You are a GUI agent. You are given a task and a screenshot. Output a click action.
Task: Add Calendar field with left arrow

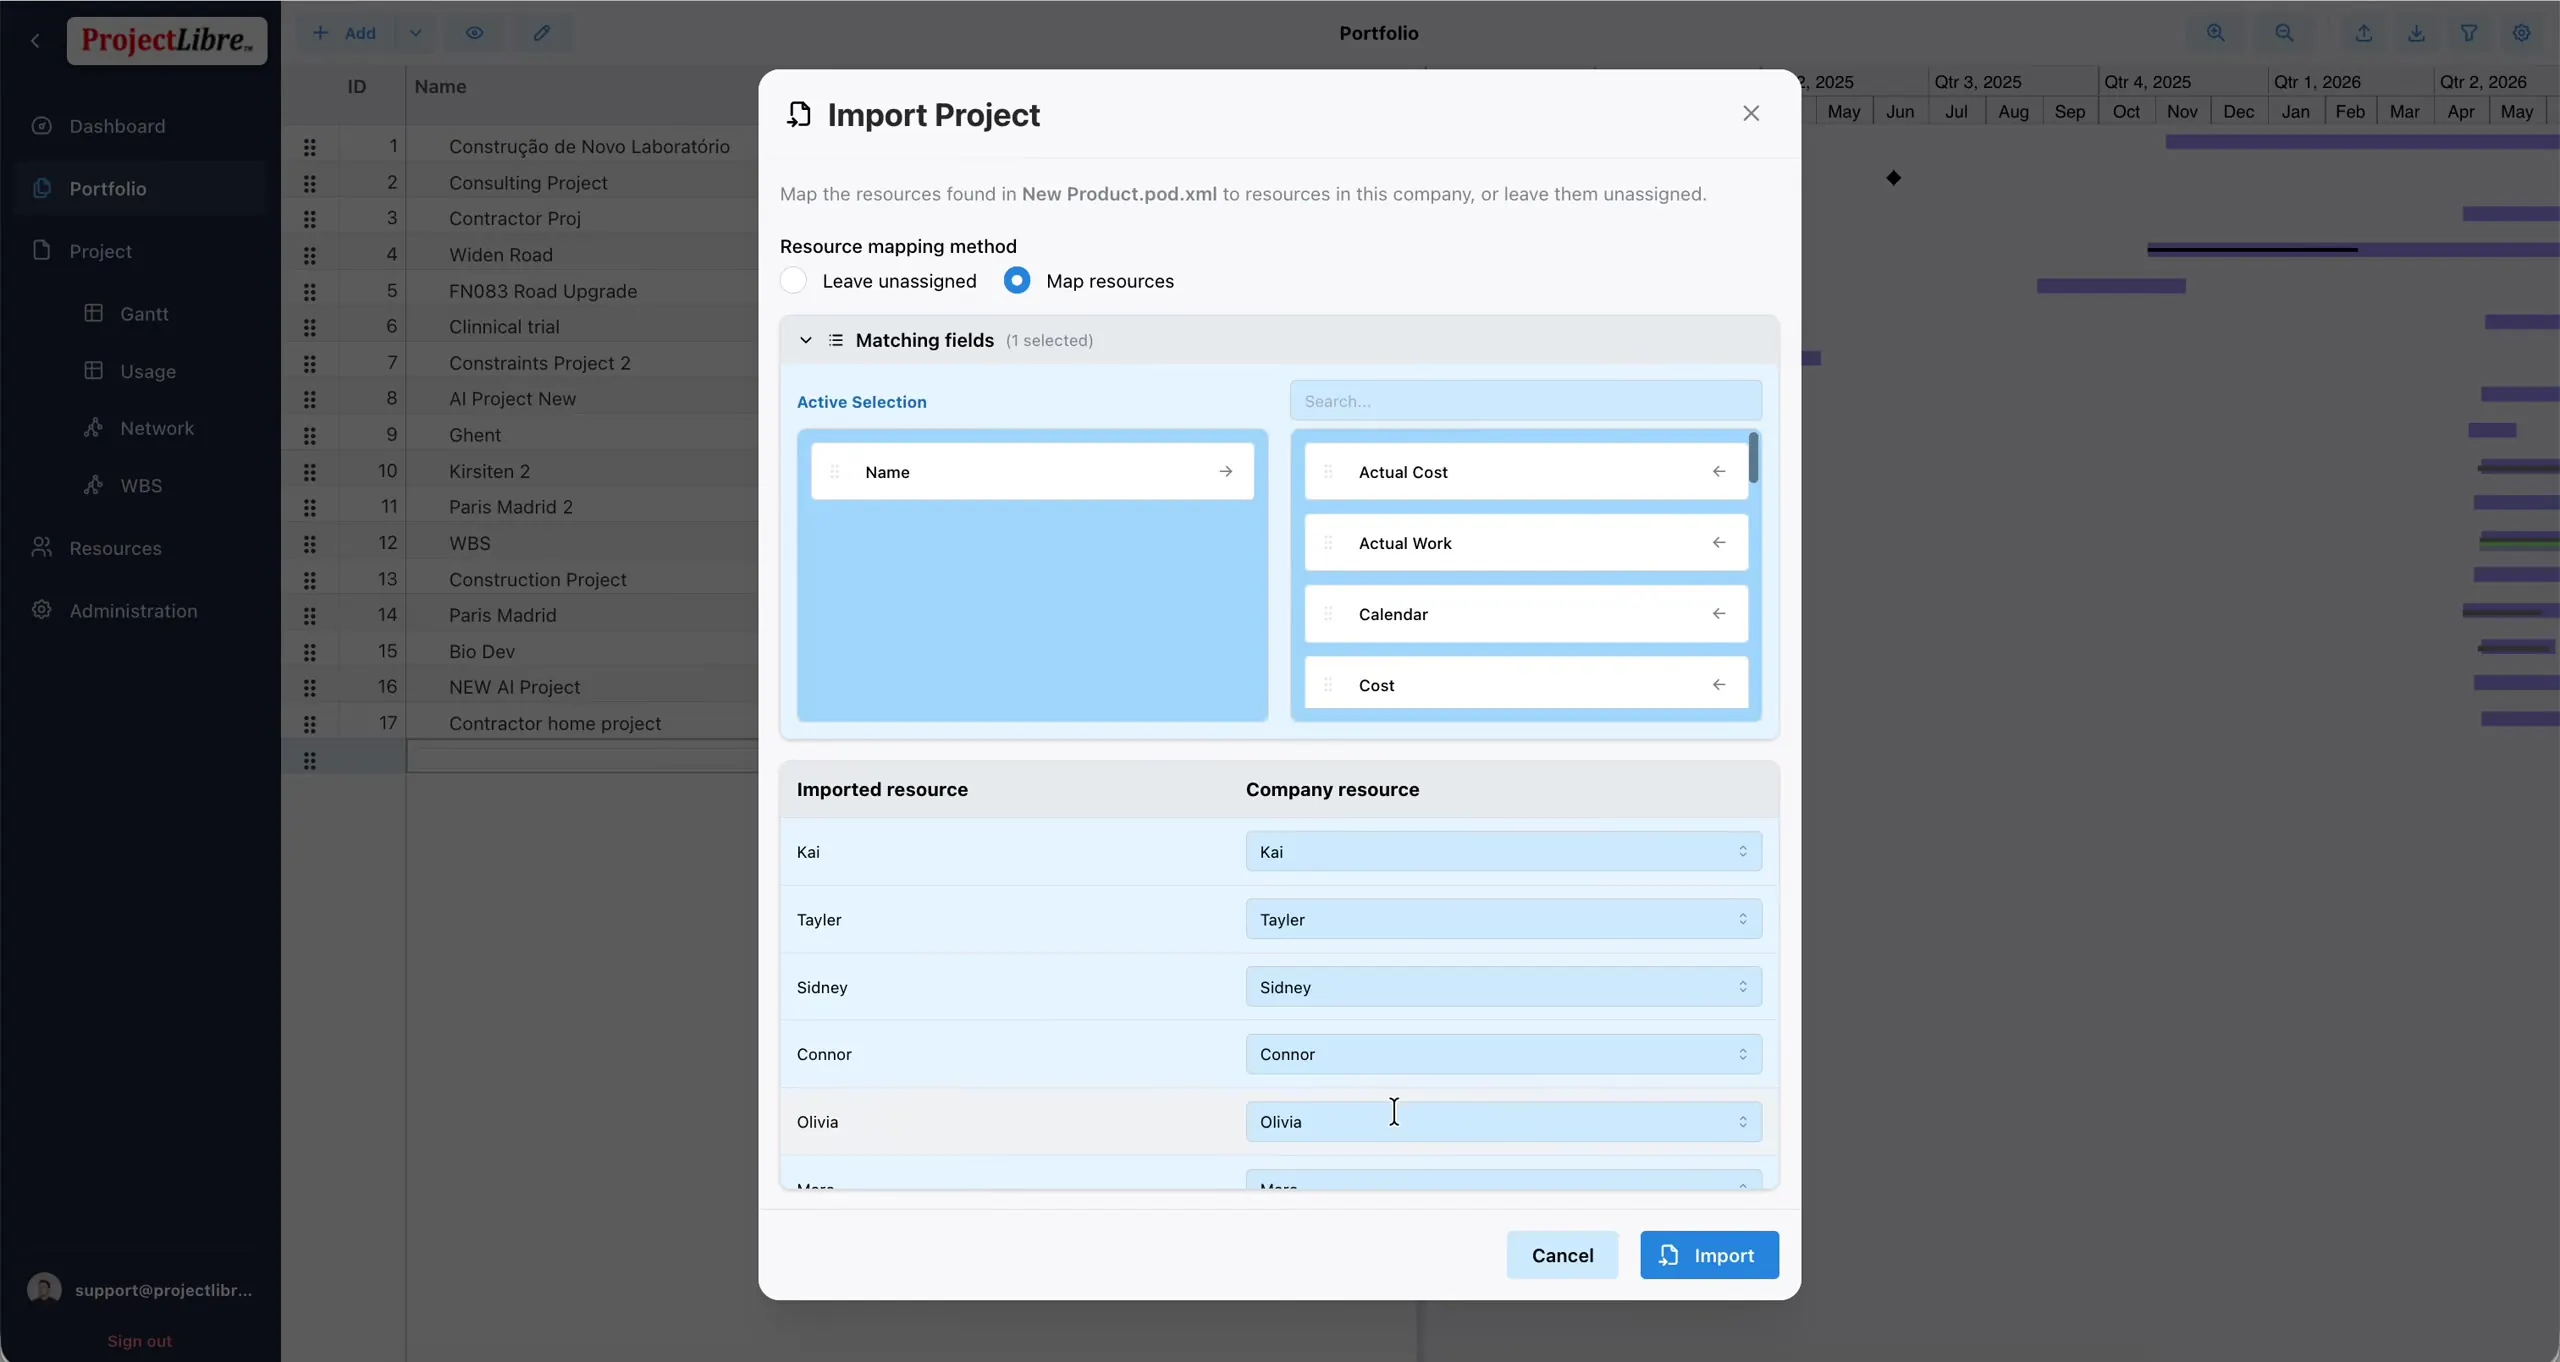1718,614
